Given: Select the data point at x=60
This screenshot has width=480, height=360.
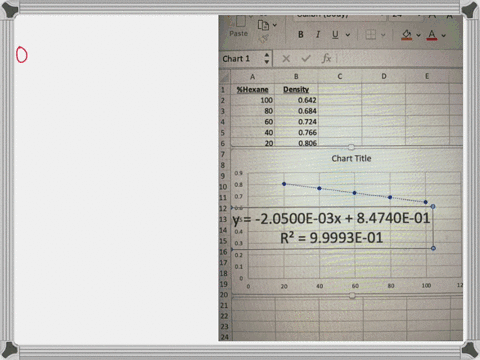Looking at the screenshot, I should 355,193.
